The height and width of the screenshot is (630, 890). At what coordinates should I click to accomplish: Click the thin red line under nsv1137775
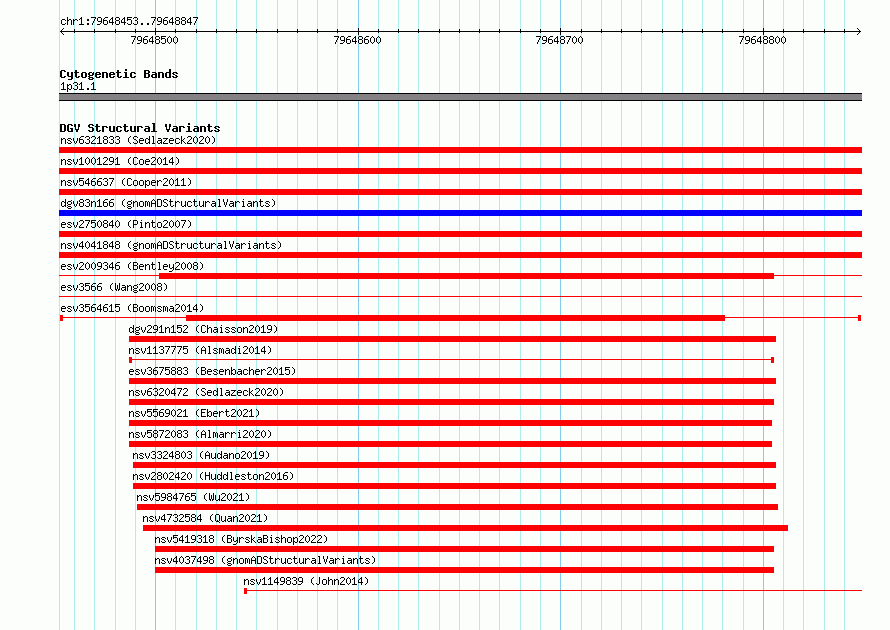click(451, 360)
